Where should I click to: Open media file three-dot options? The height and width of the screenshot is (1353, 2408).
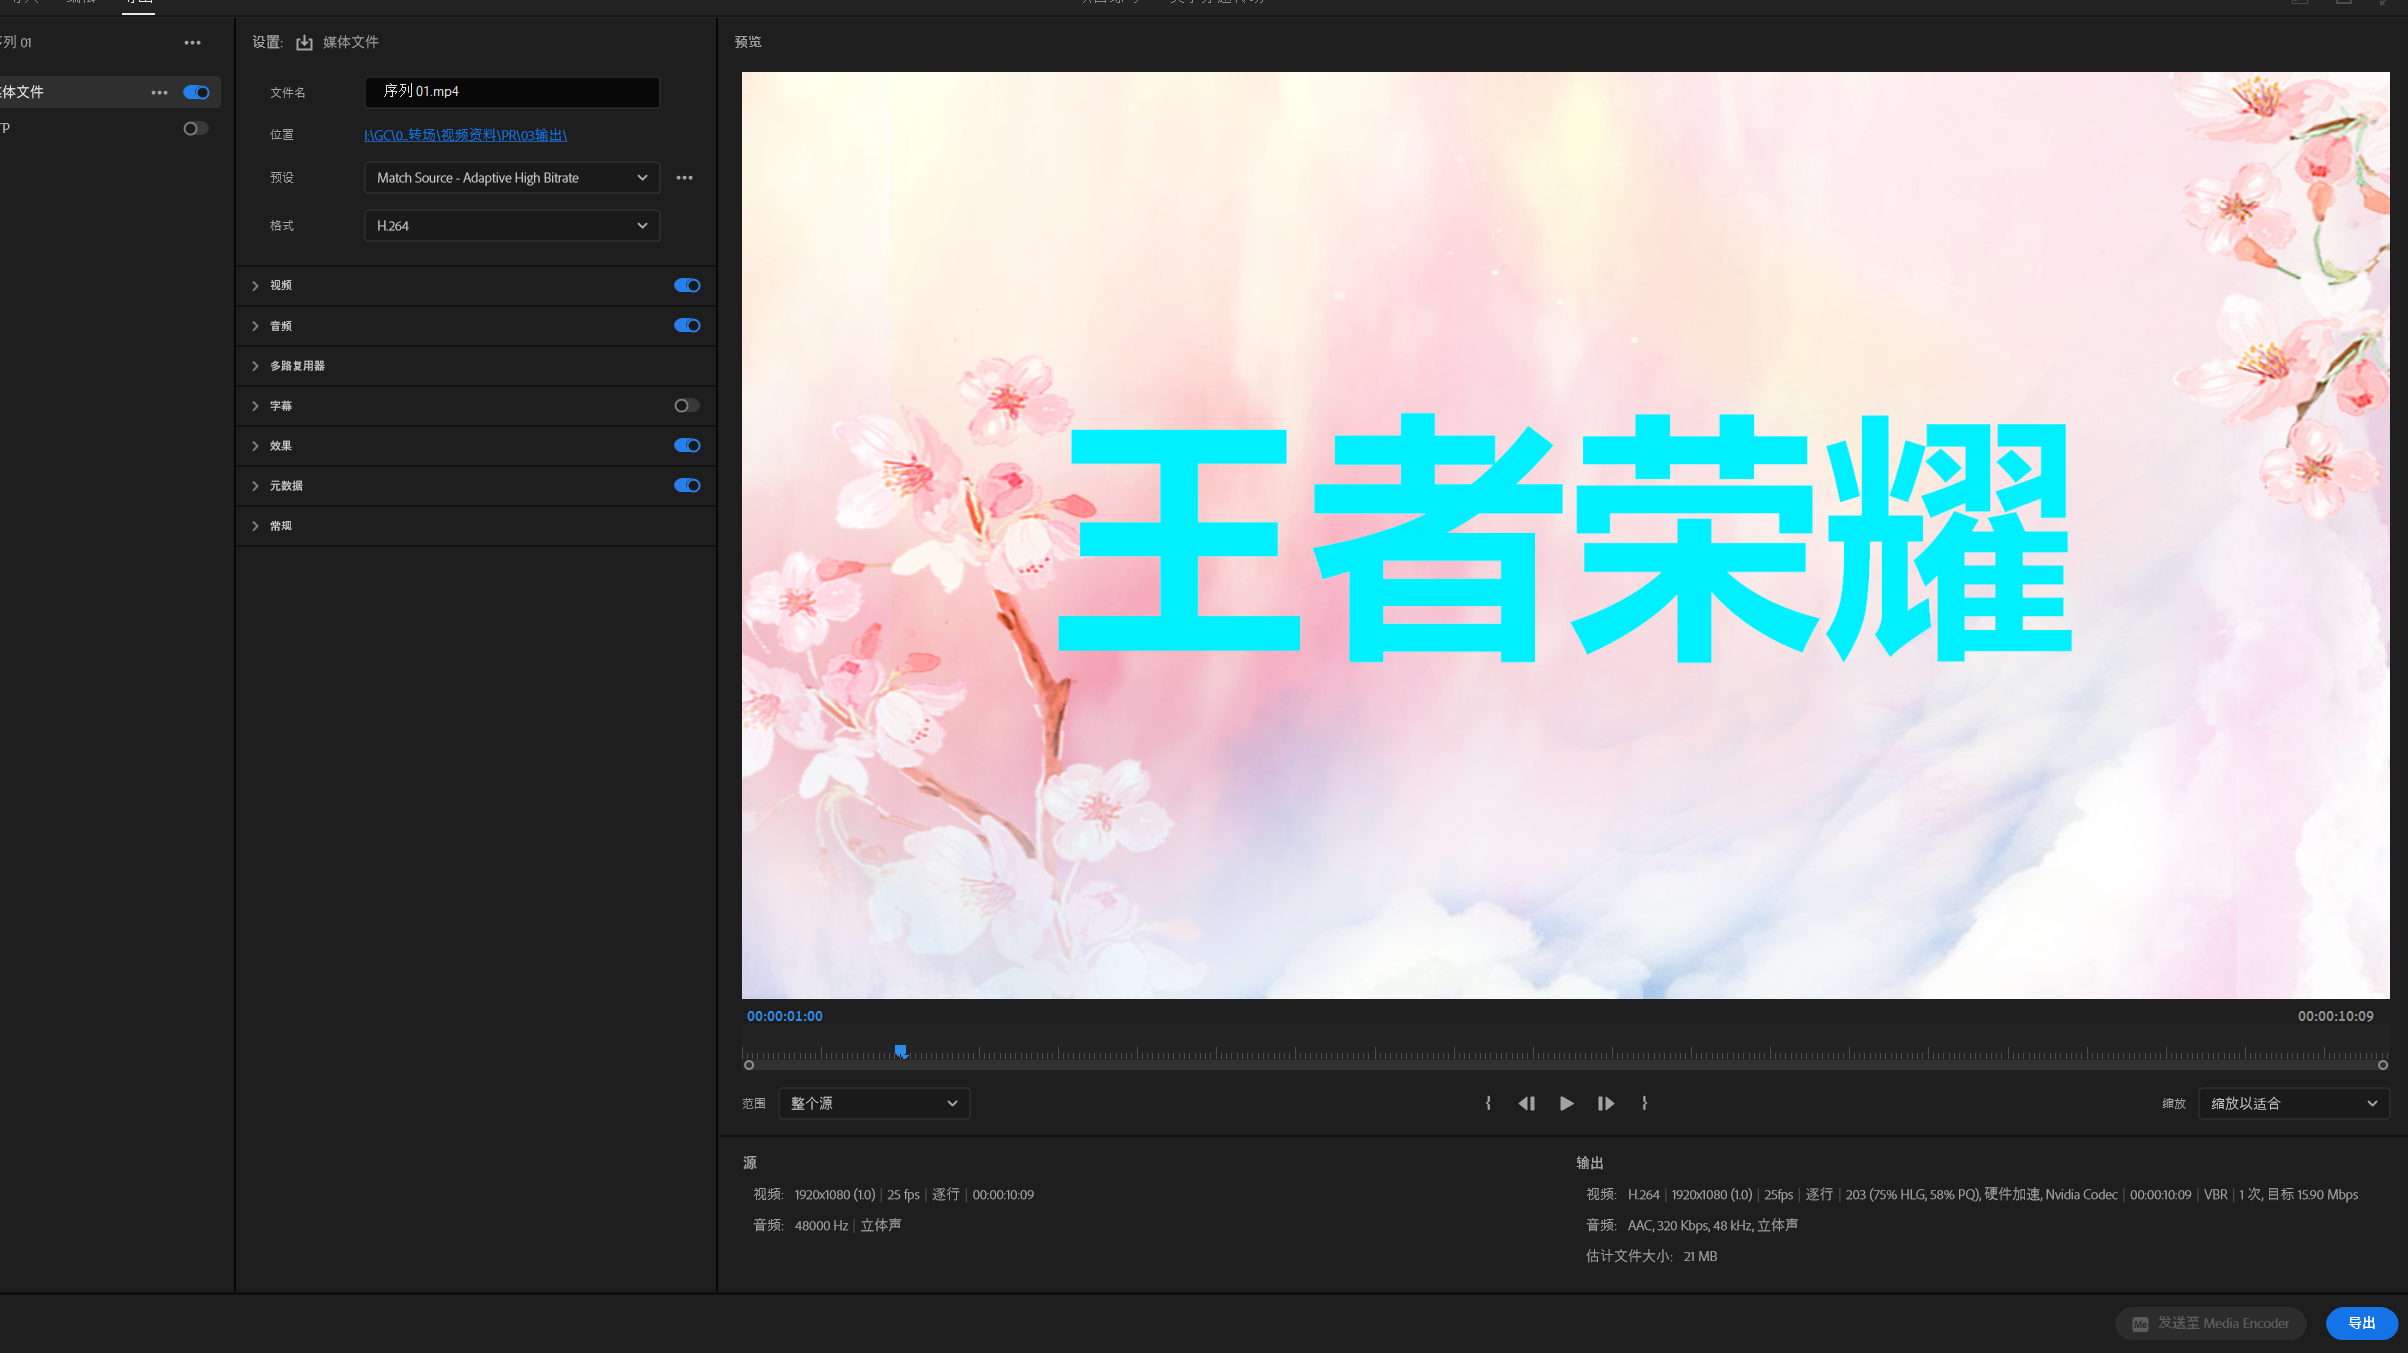(159, 92)
